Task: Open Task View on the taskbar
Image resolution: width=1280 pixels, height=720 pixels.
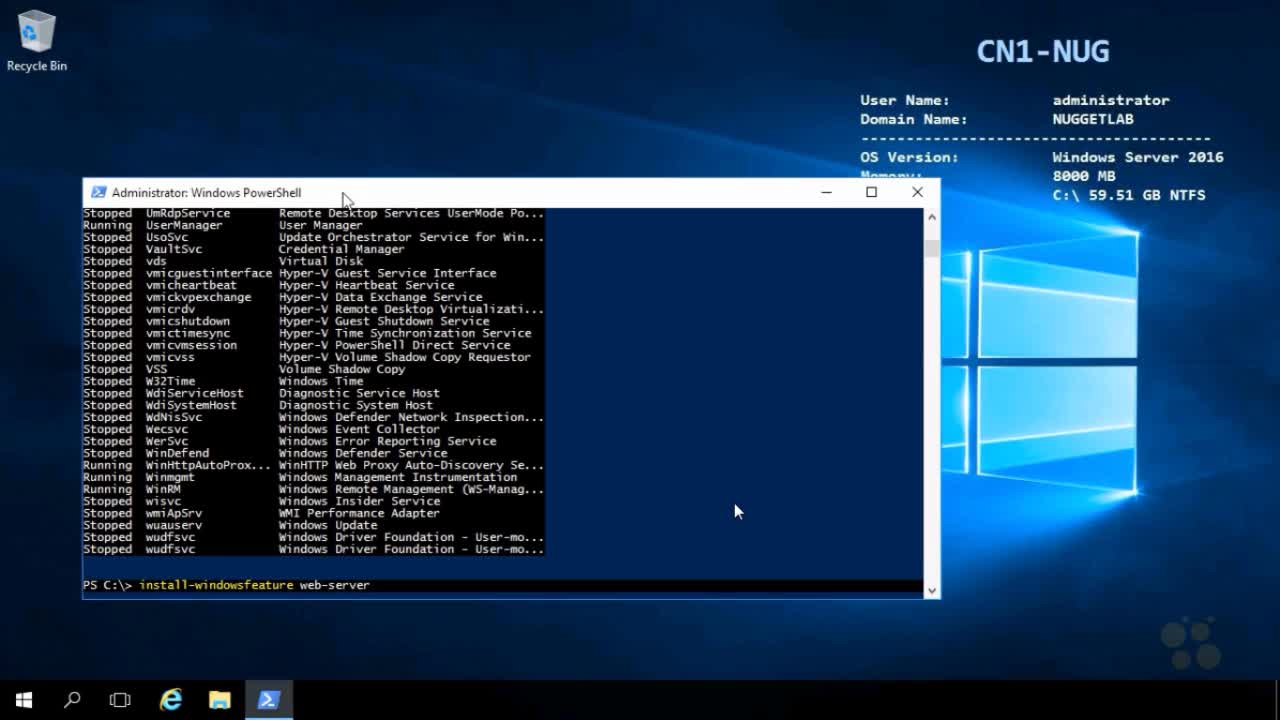Action: (x=120, y=700)
